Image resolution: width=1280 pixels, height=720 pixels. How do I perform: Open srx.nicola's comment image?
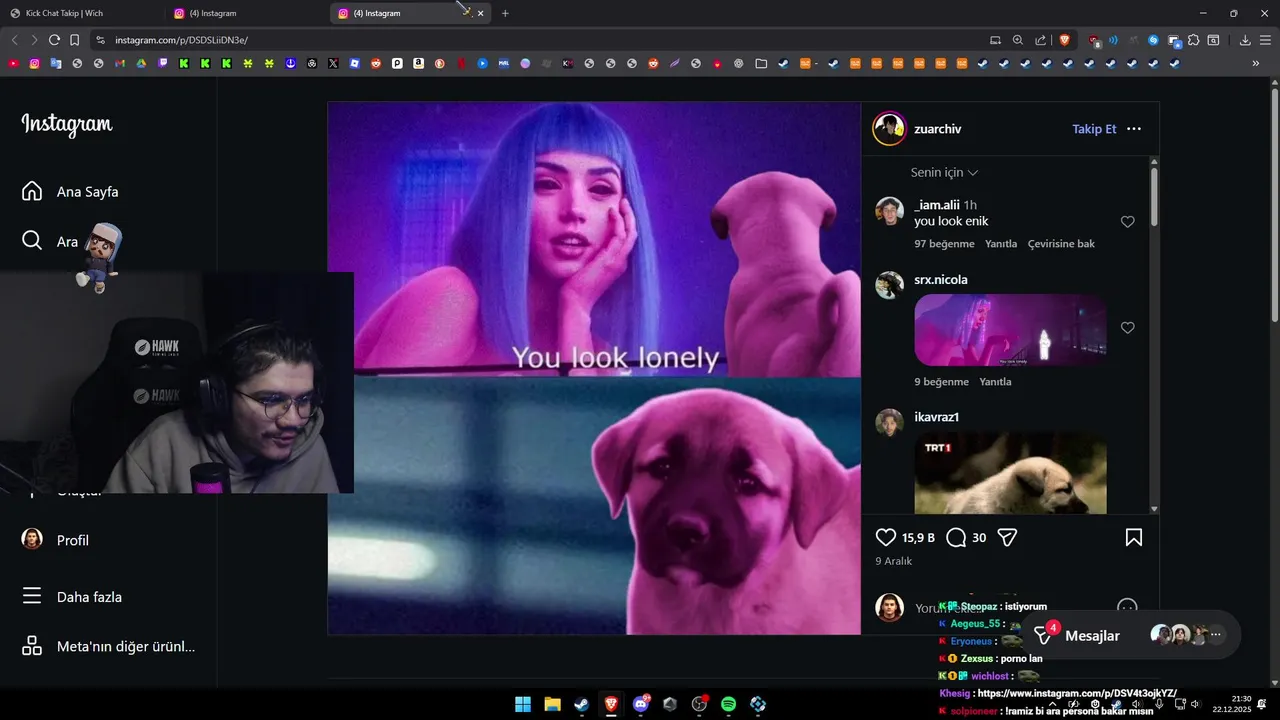coord(1010,330)
